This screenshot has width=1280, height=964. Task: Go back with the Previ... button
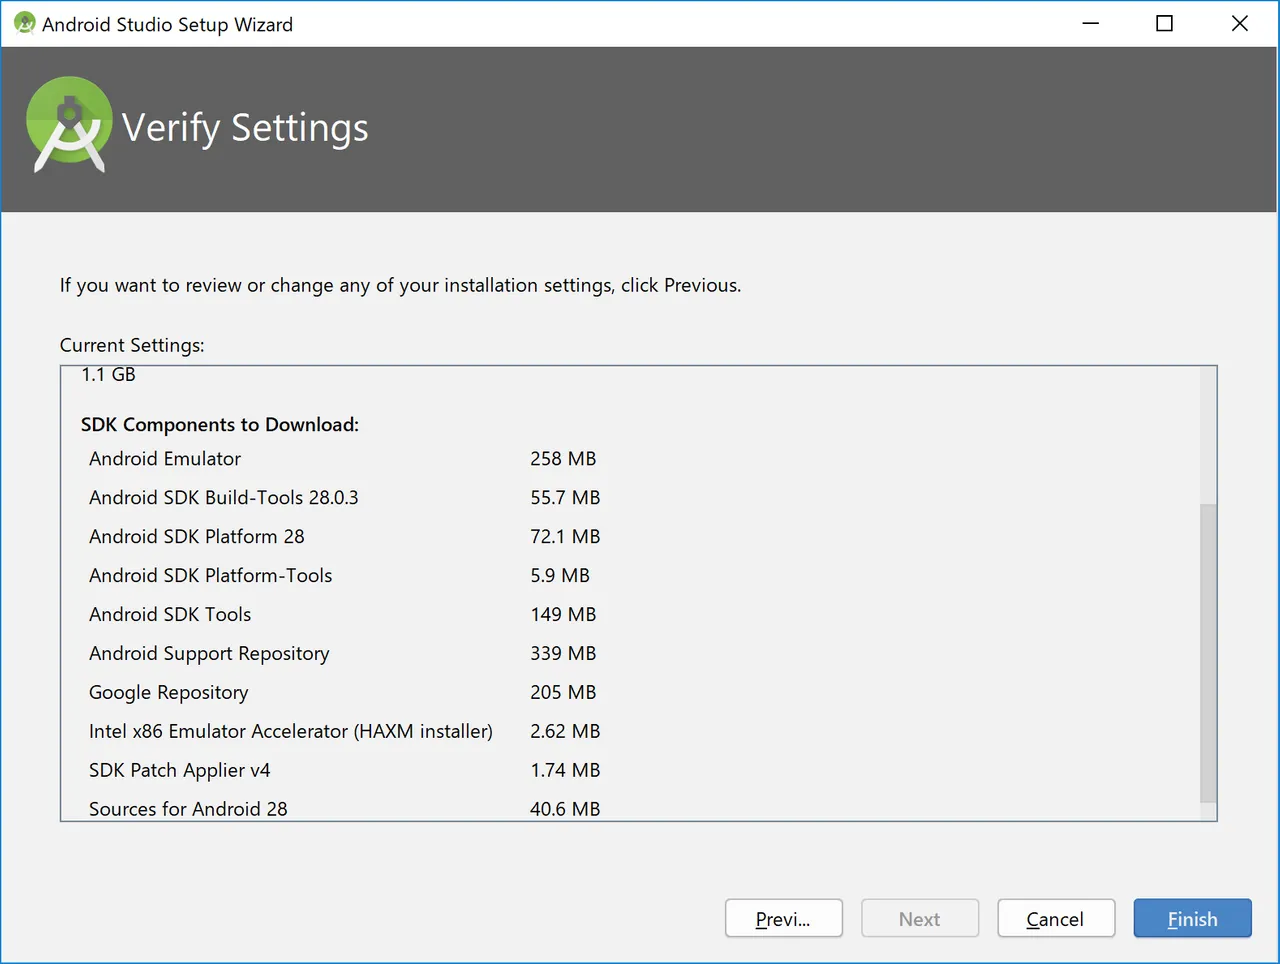click(x=784, y=918)
